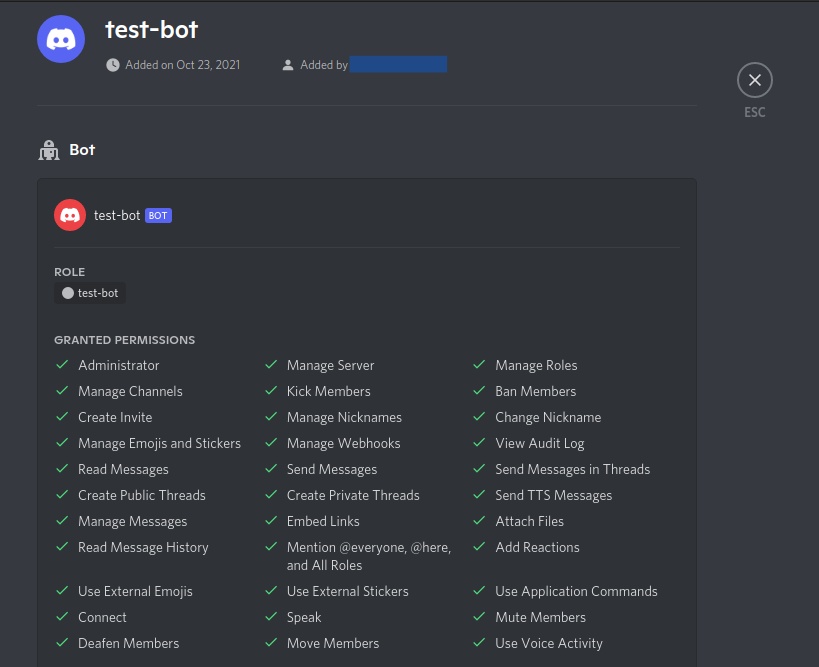Click the large blue test-bot Discord avatar
Image resolution: width=819 pixels, height=667 pixels.
(61, 39)
